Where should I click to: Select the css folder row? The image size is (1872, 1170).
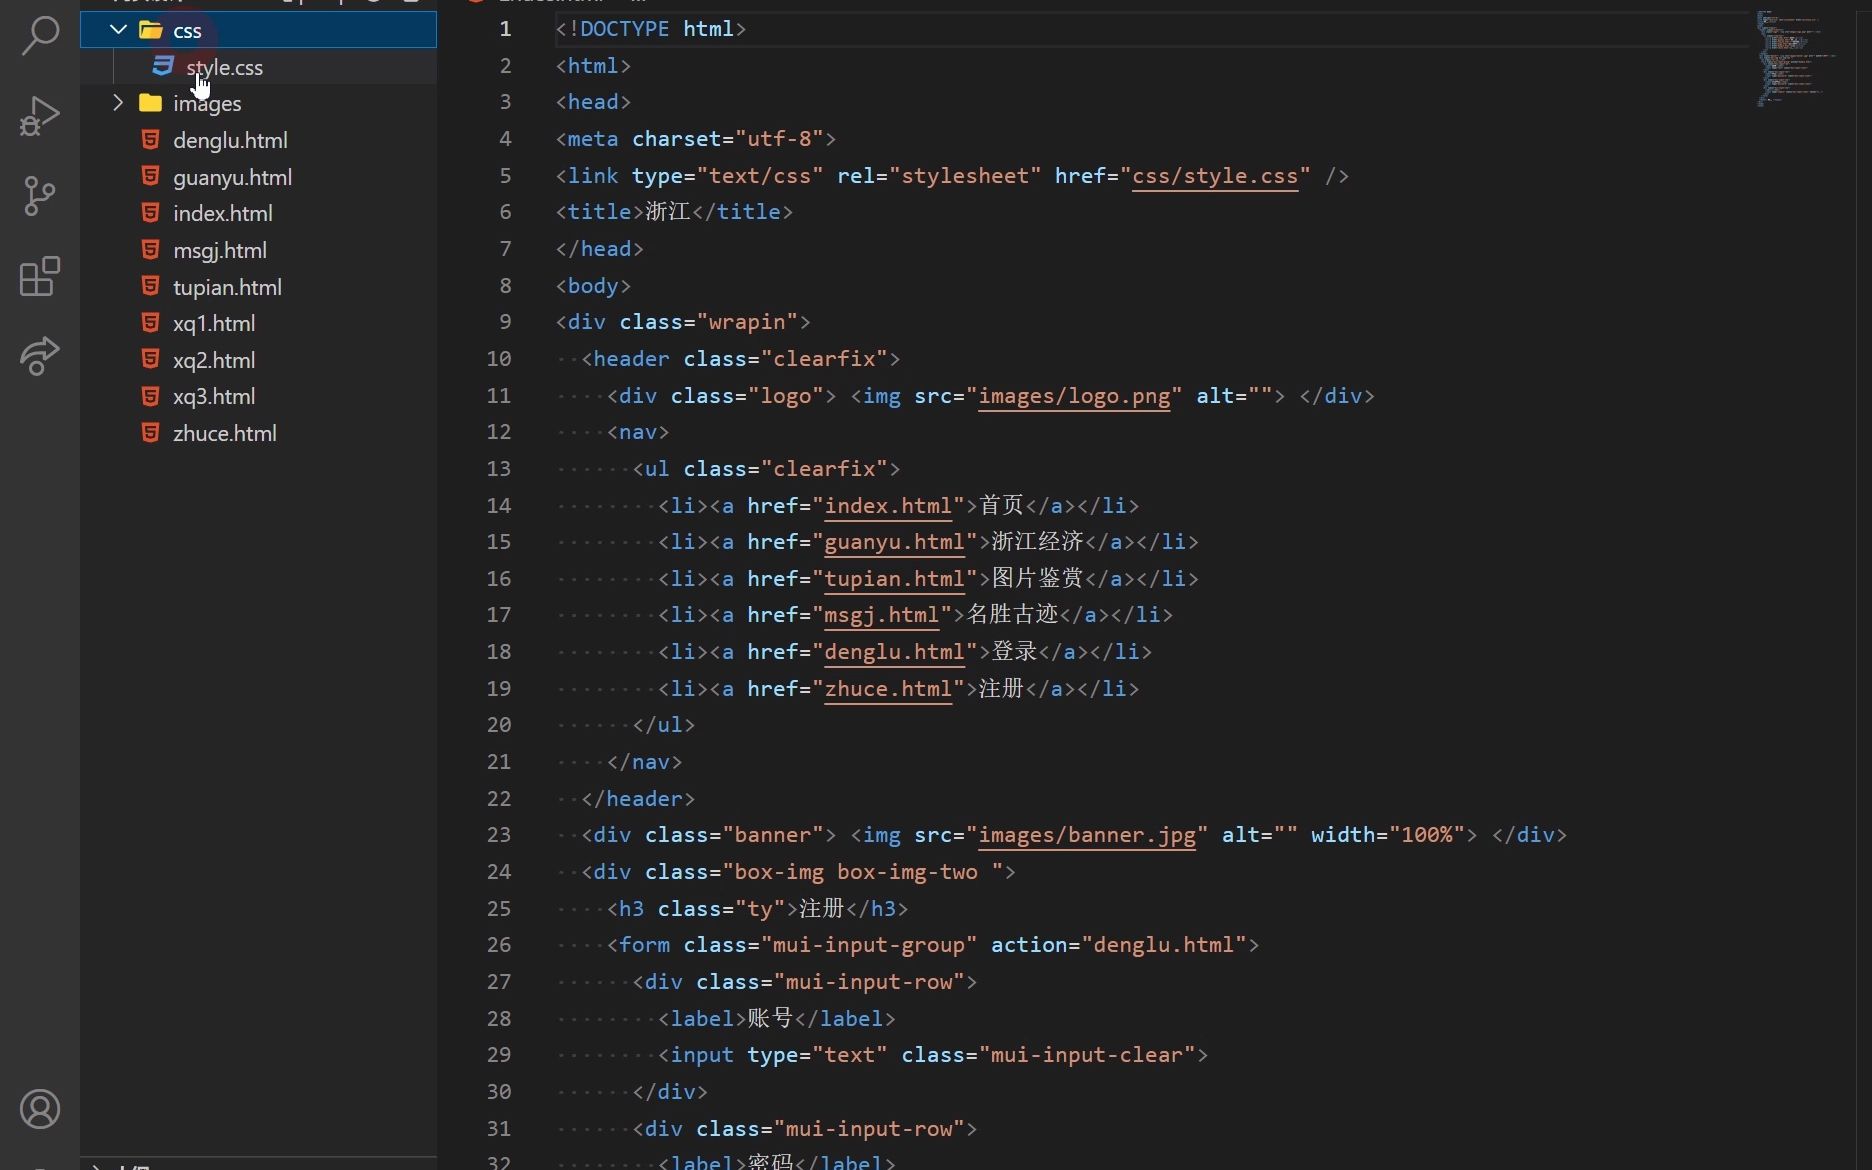click(x=258, y=30)
